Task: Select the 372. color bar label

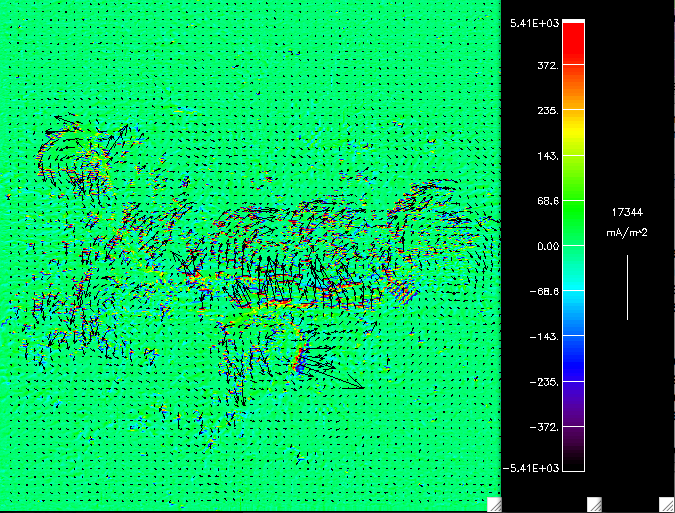Action: 548,65
